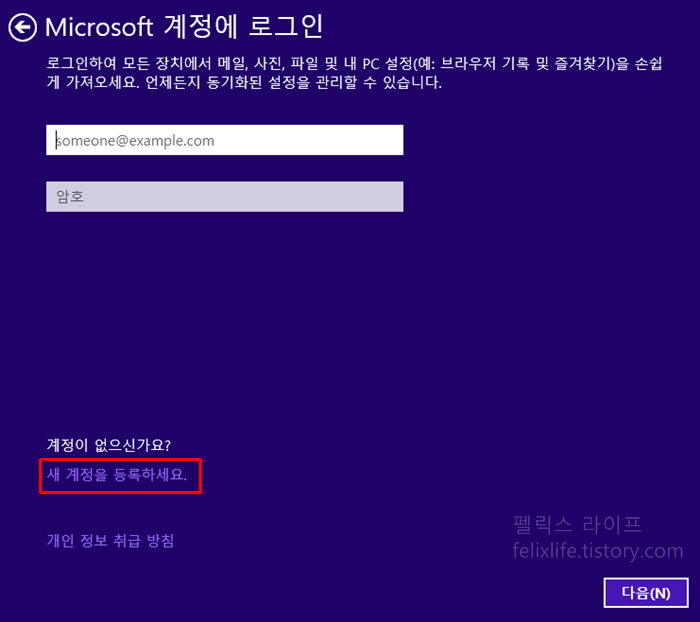Go back using the circled arrow icon

[x=22, y=28]
